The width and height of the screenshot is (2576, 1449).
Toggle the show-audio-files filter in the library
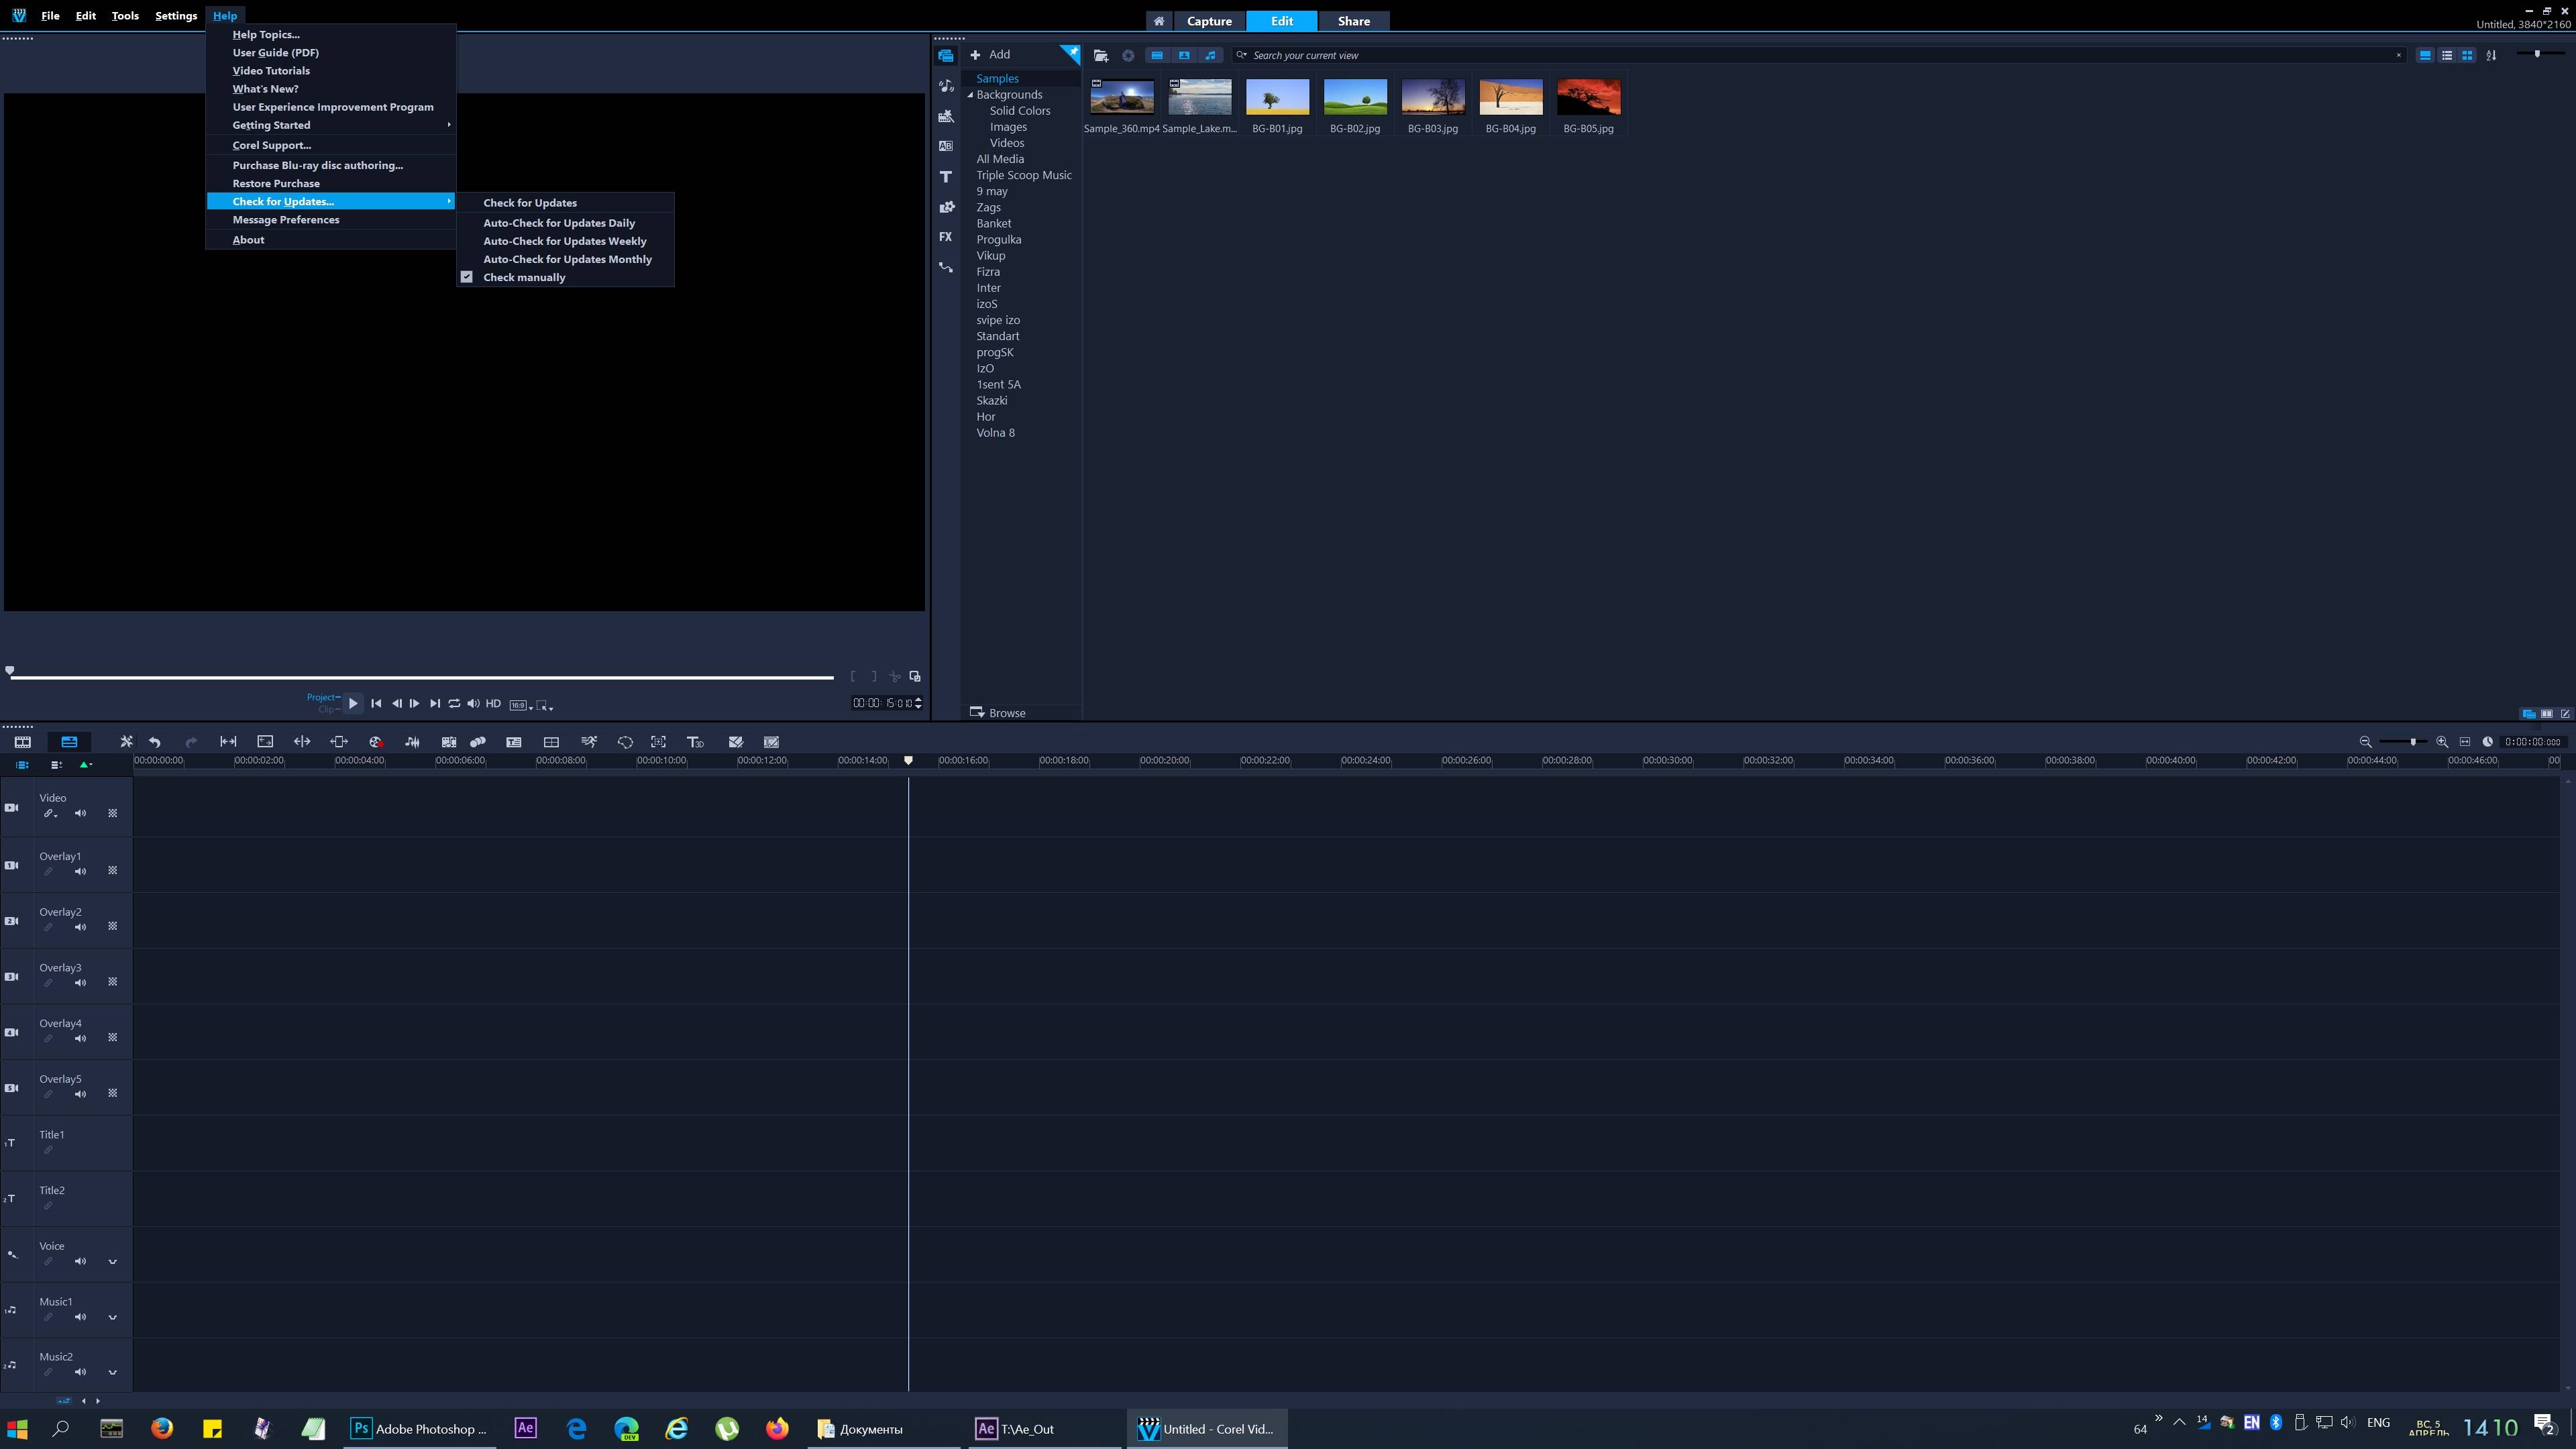(x=1210, y=55)
